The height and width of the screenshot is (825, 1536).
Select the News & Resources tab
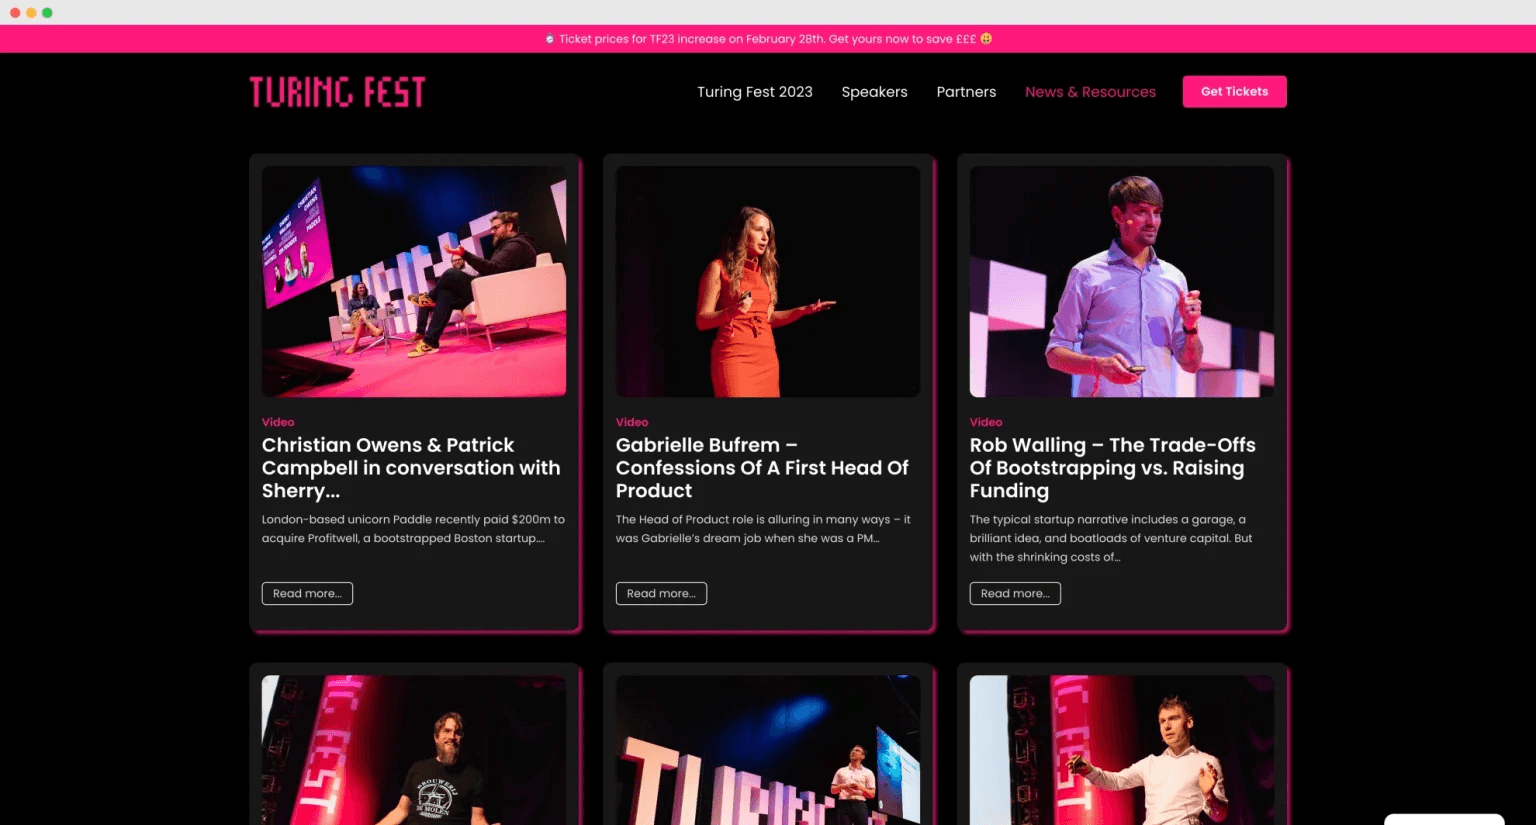(x=1090, y=91)
